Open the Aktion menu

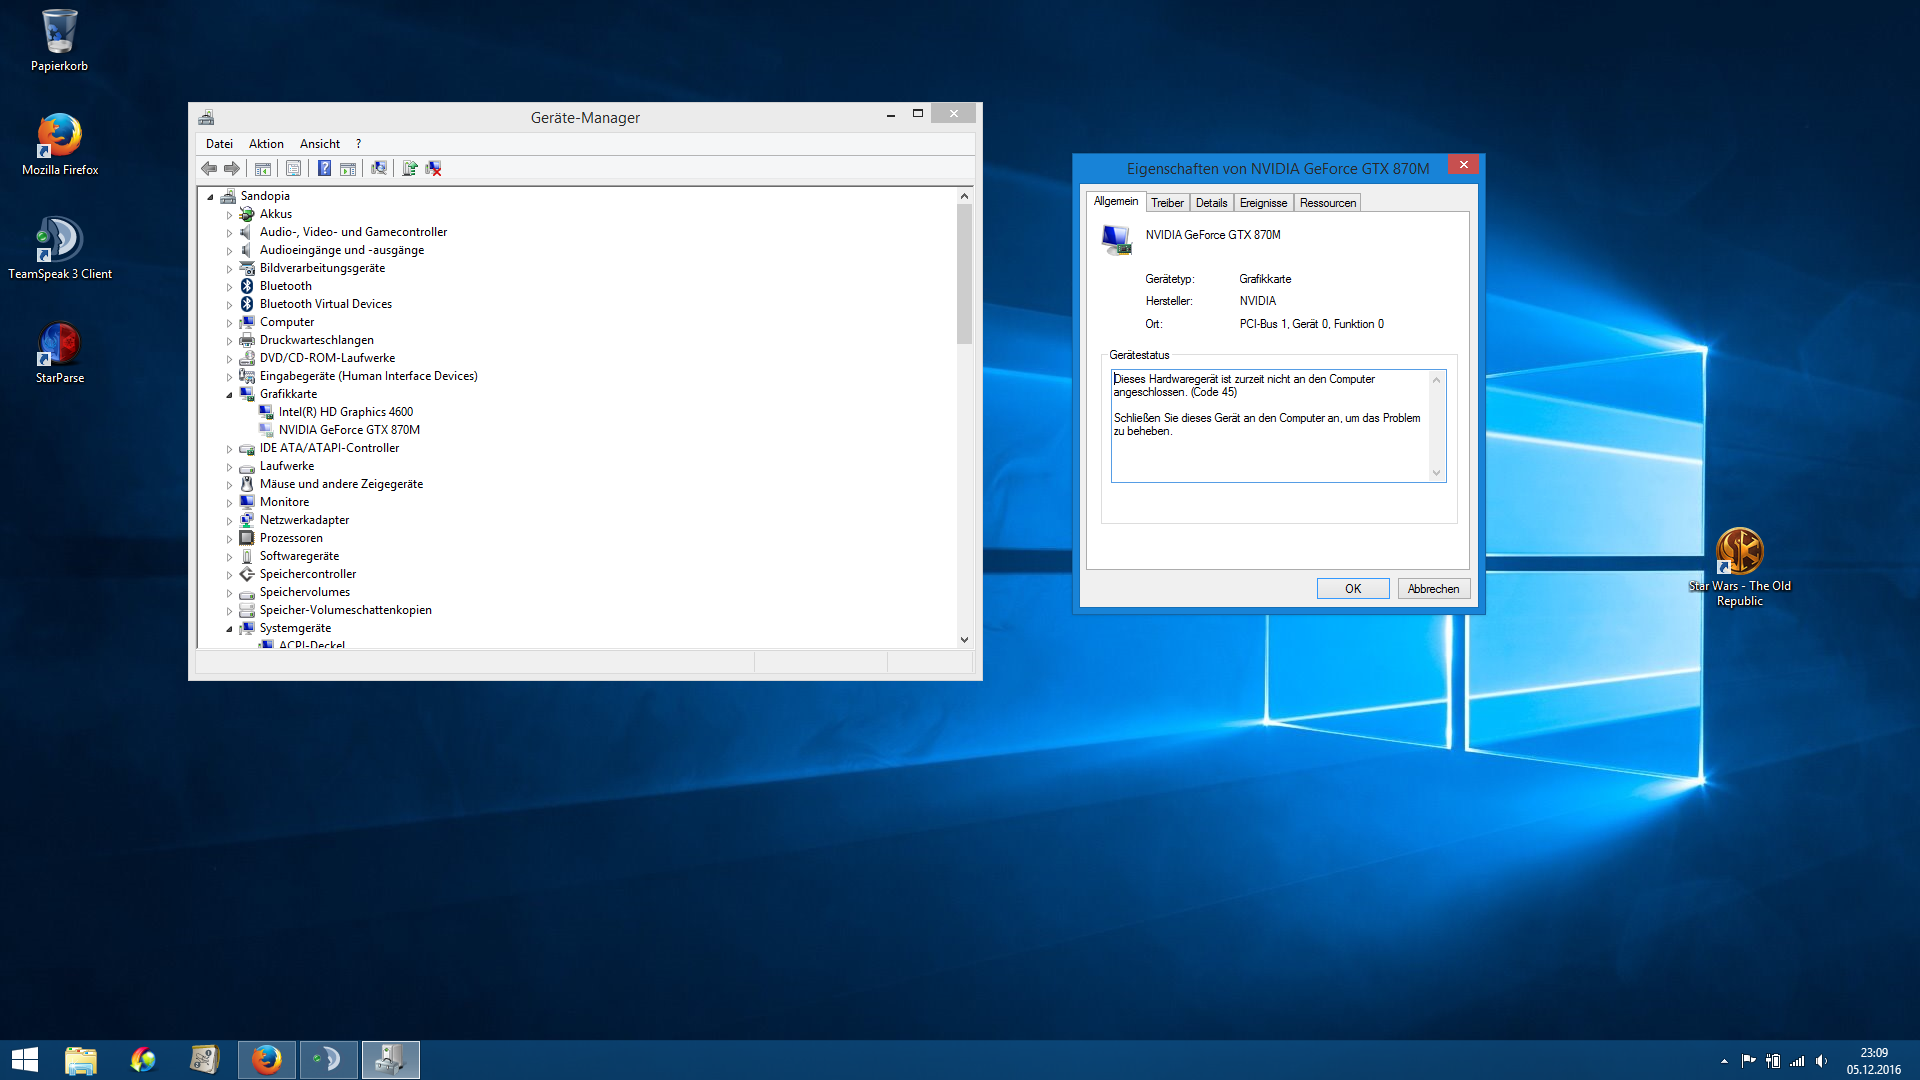coord(266,144)
